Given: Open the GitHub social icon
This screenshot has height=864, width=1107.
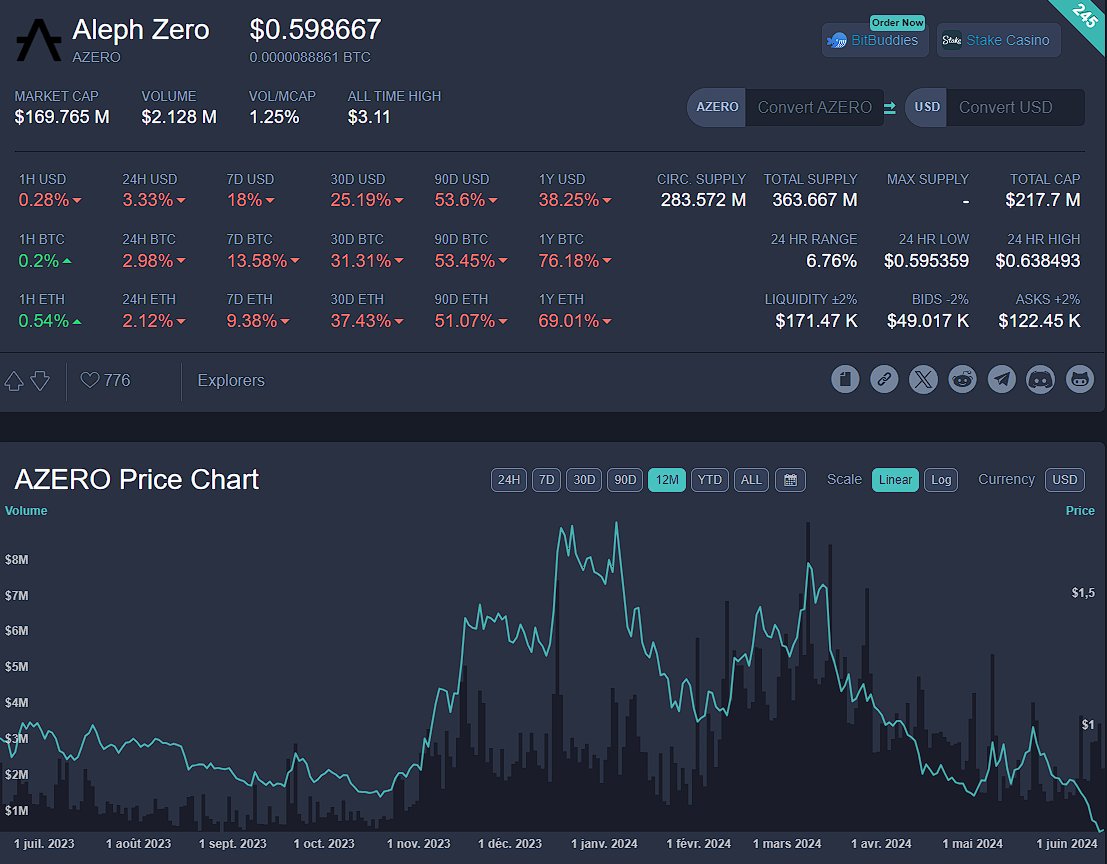Looking at the screenshot, I should tap(1079, 379).
